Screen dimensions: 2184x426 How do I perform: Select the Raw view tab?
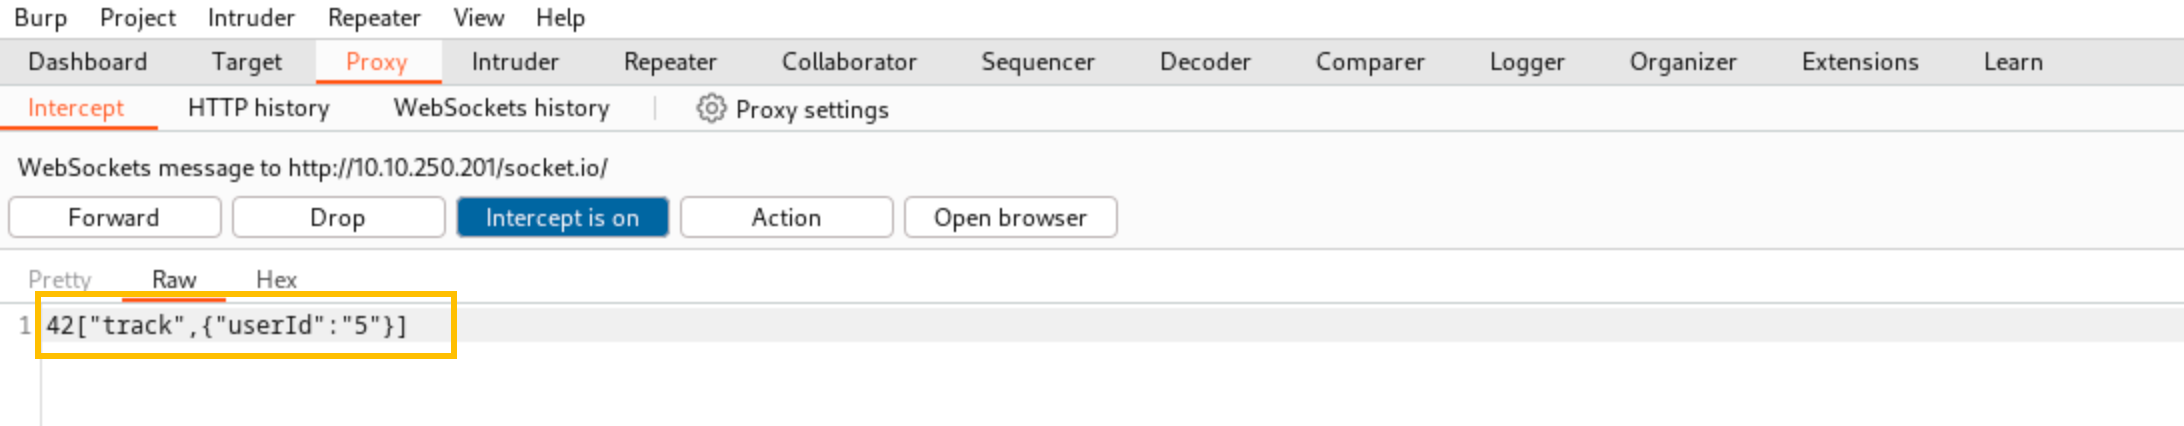pyautogui.click(x=174, y=279)
